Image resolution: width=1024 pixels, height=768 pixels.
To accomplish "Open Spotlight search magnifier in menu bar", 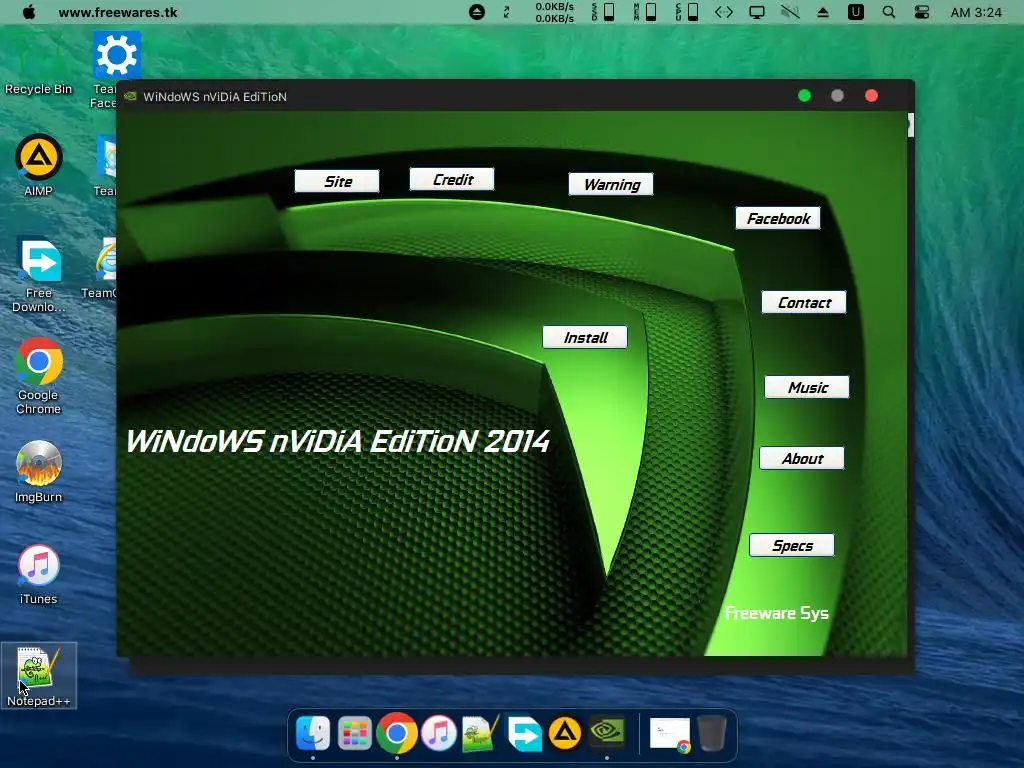I will click(889, 12).
